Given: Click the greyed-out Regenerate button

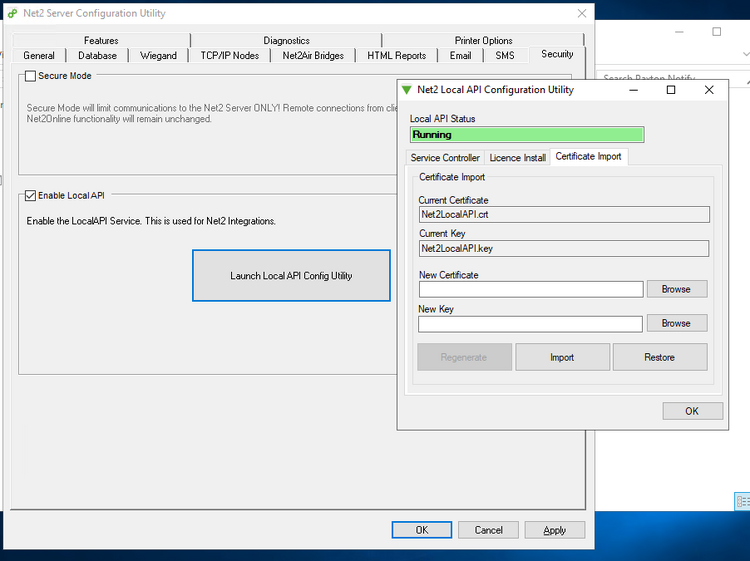Looking at the screenshot, I should [x=464, y=357].
